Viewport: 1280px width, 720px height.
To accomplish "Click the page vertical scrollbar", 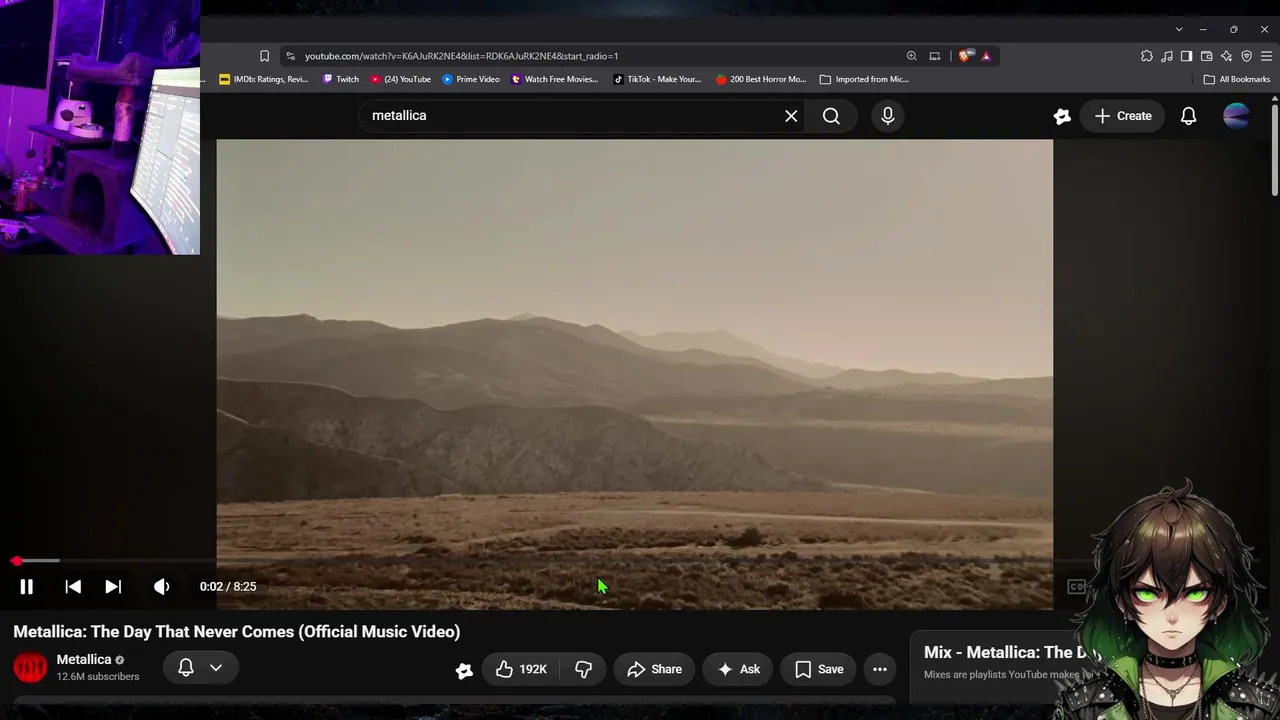I will point(1275,148).
